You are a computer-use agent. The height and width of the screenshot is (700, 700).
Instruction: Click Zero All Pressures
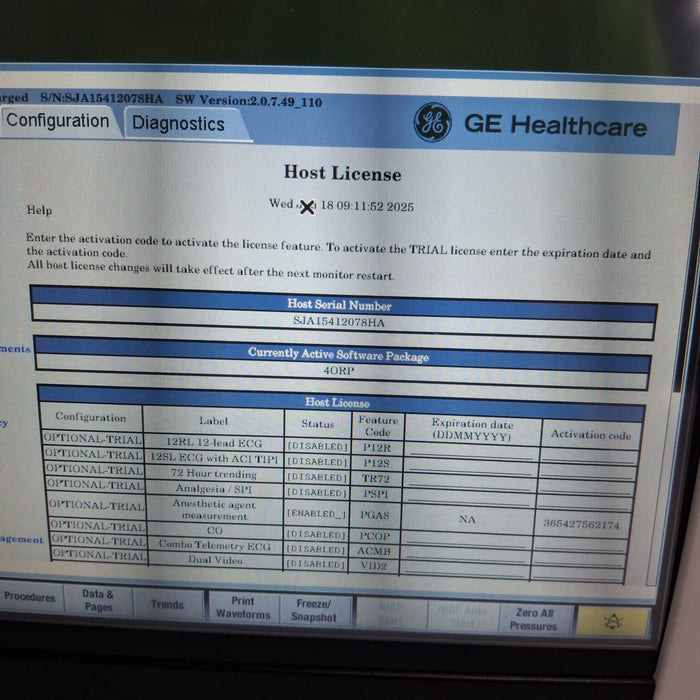click(534, 619)
